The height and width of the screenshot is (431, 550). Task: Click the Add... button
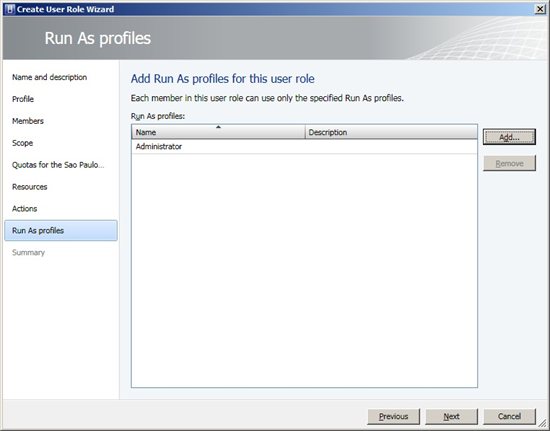(x=509, y=137)
